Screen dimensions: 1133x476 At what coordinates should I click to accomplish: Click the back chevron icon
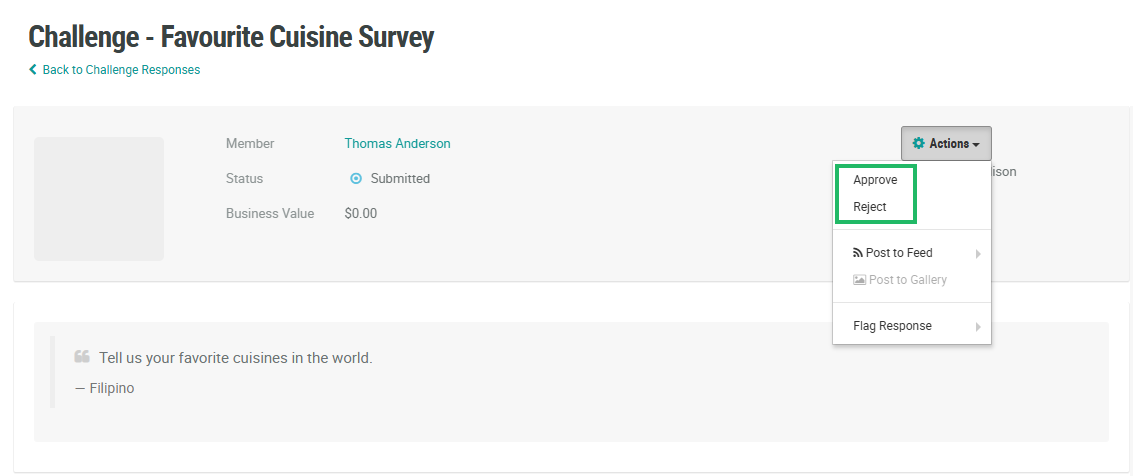(x=33, y=70)
